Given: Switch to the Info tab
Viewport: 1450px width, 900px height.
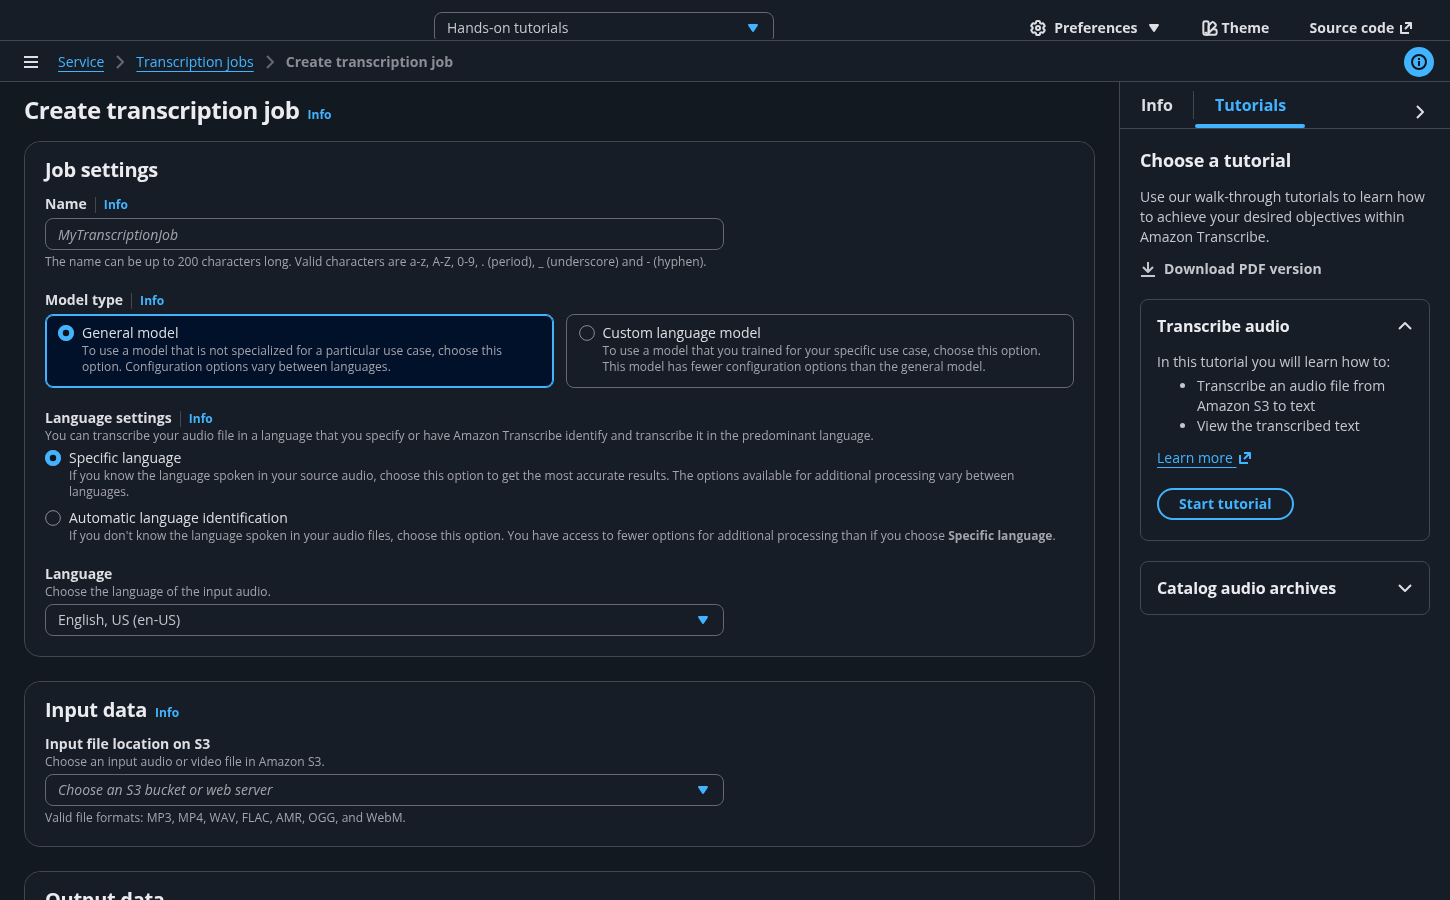Looking at the screenshot, I should click(1156, 105).
